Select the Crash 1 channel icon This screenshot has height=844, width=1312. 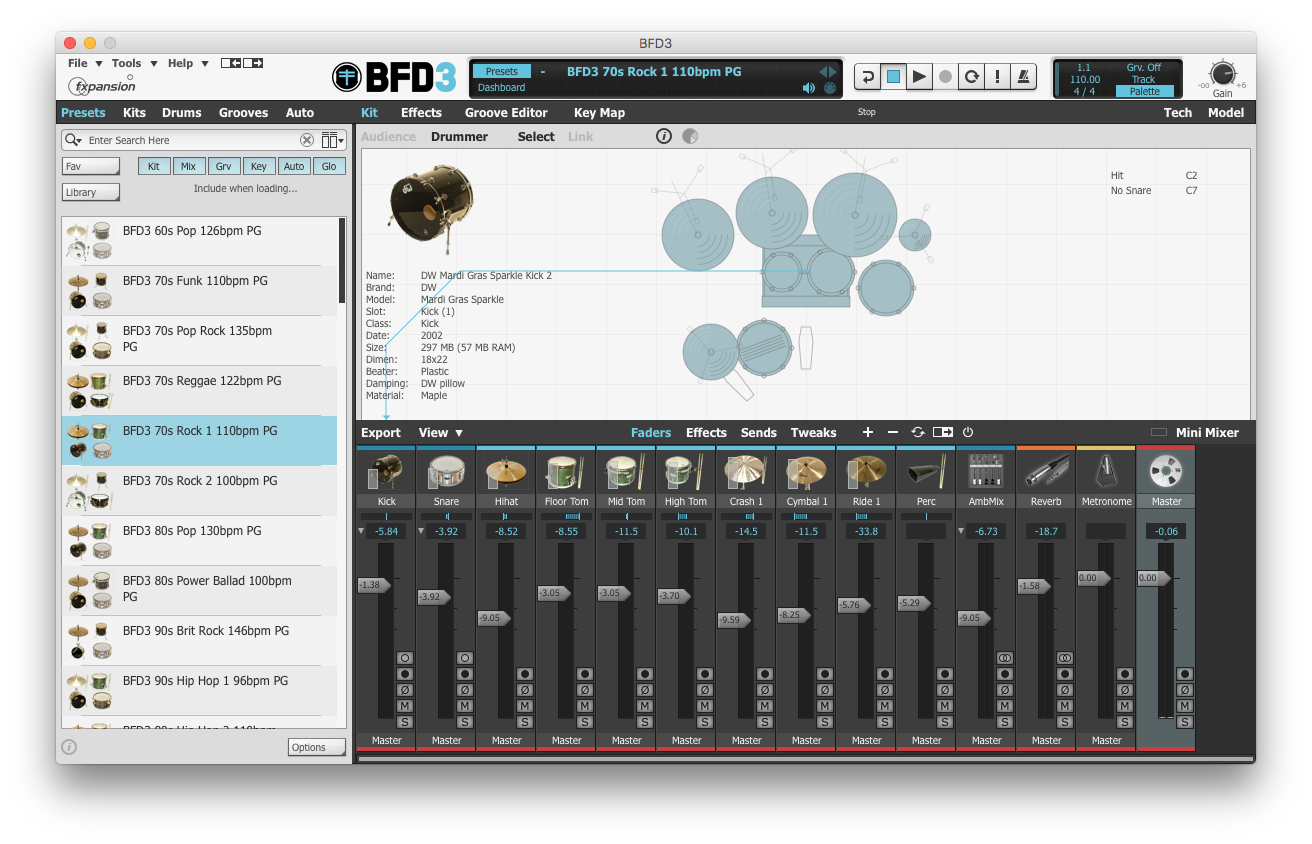(746, 471)
